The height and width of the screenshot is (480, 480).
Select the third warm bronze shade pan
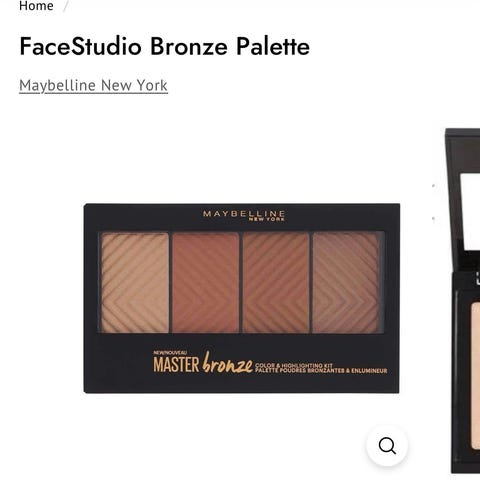(x=276, y=283)
